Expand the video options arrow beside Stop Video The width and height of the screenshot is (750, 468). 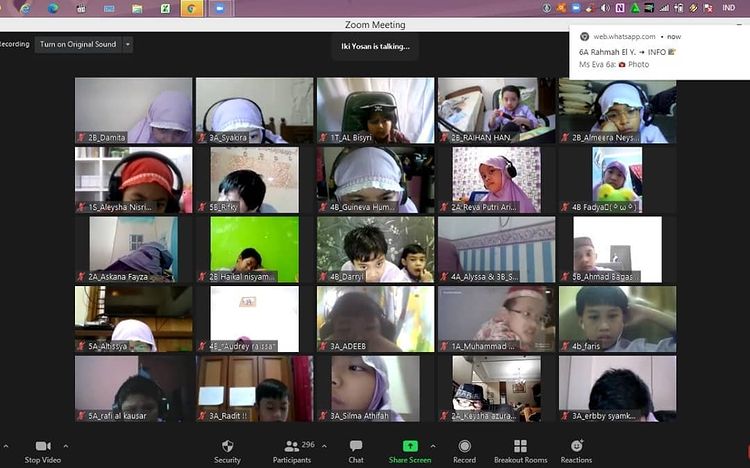tap(66, 446)
